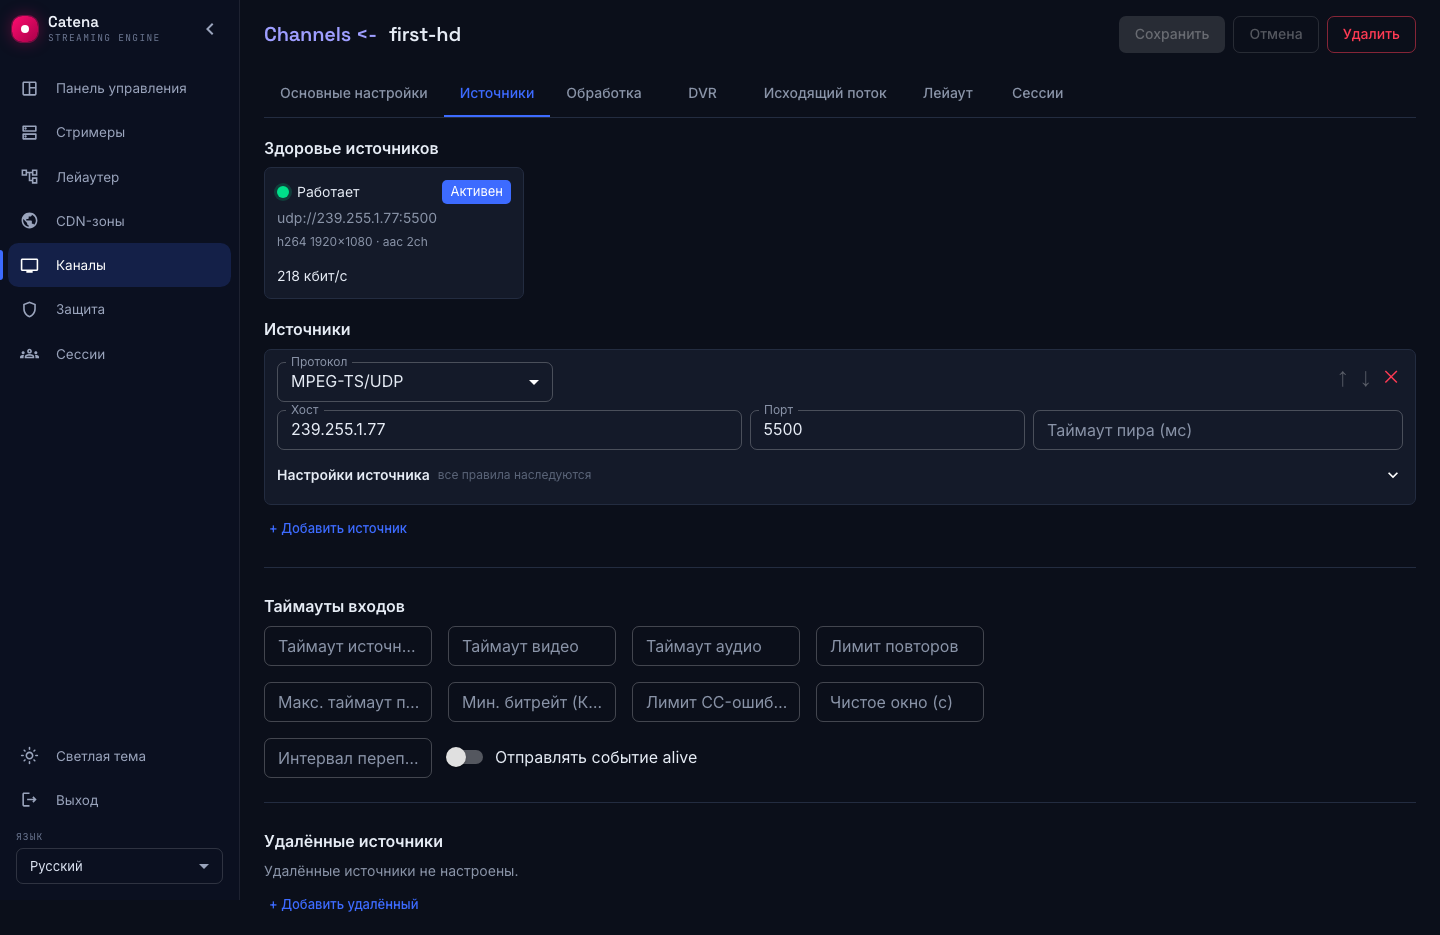Click the Активен badge
The height and width of the screenshot is (935, 1440).
pos(476,192)
